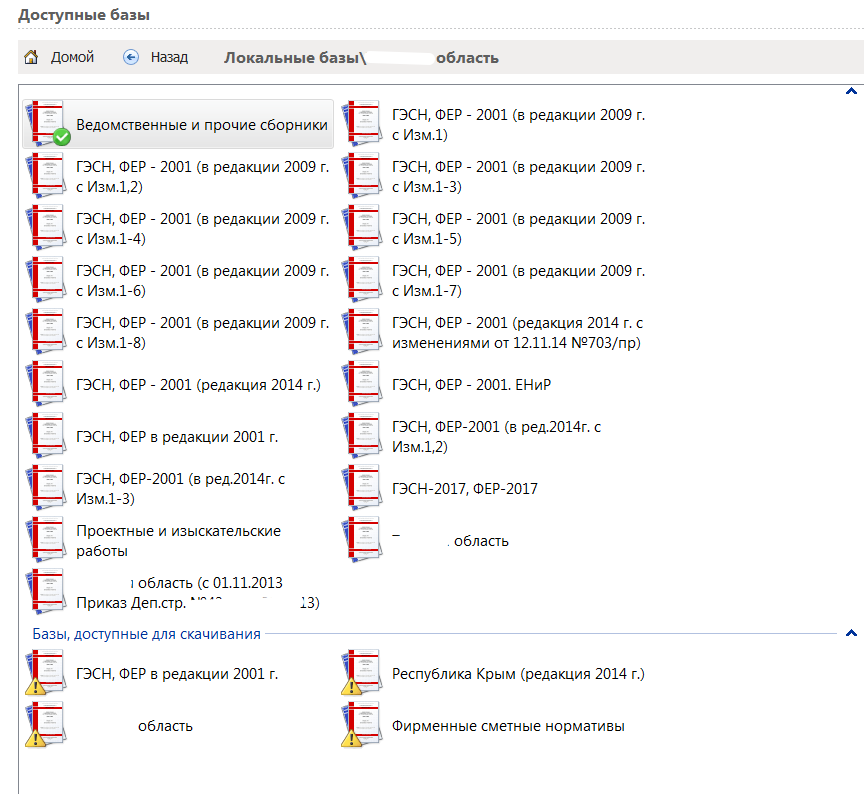
Task: Open ГЭСН-2017, ФЕР-2017 icon
Action: (362, 488)
